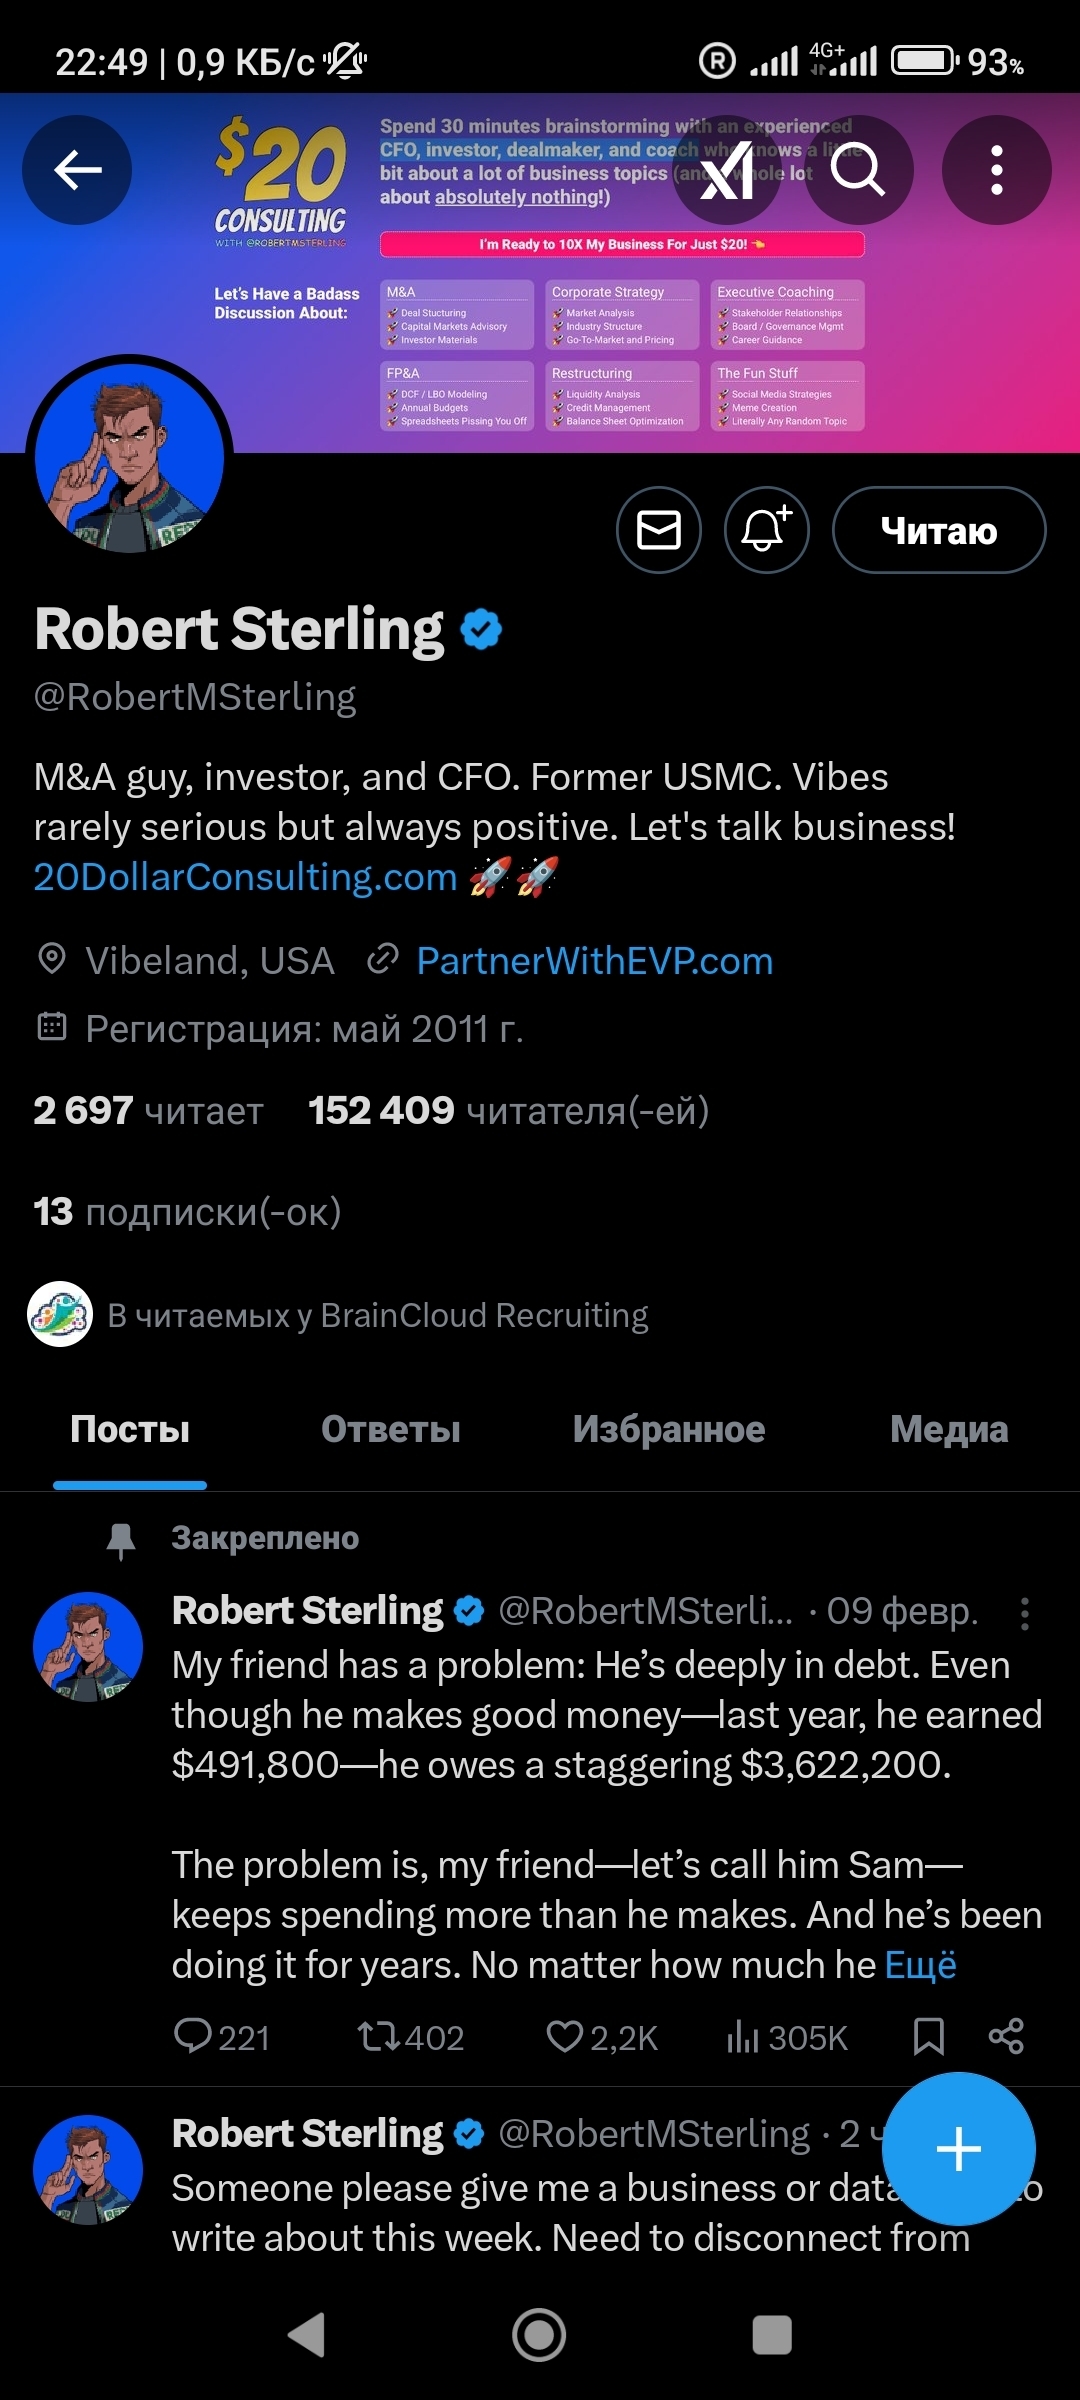The image size is (1080, 2400).
Task: Tap the profile search magnifier icon
Action: 858,170
